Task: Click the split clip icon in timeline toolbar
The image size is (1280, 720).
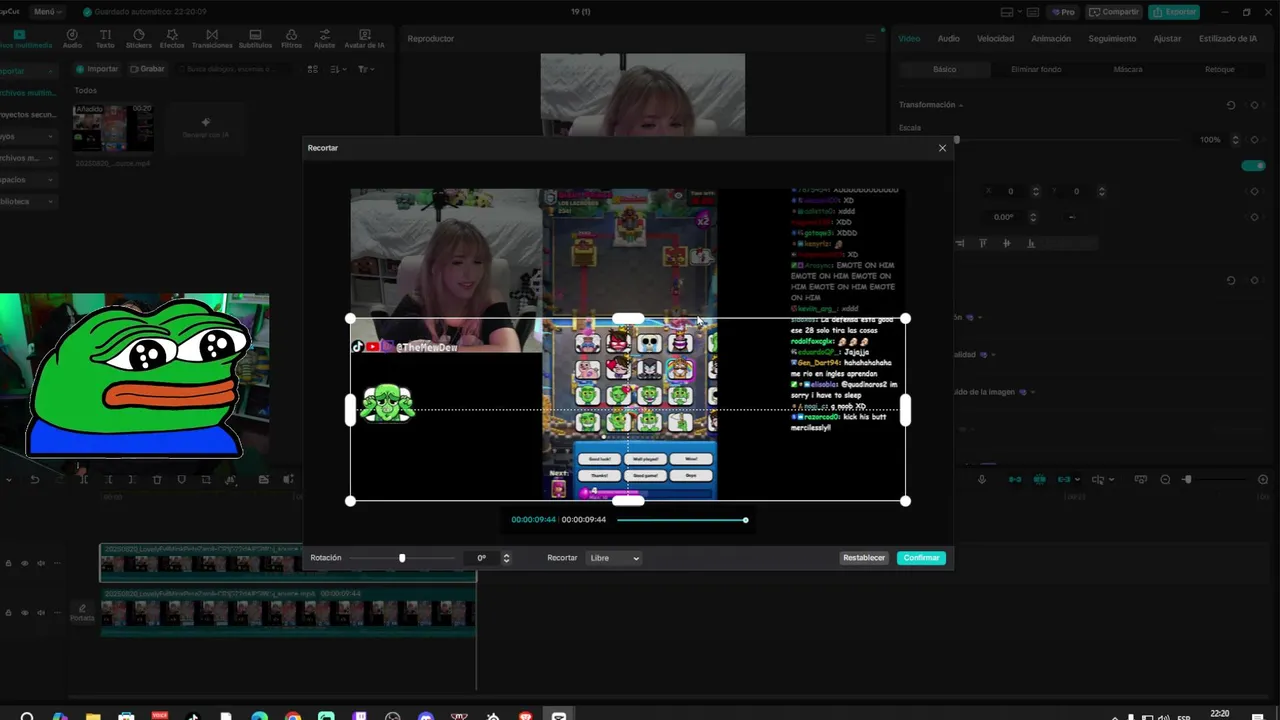Action: (84, 480)
